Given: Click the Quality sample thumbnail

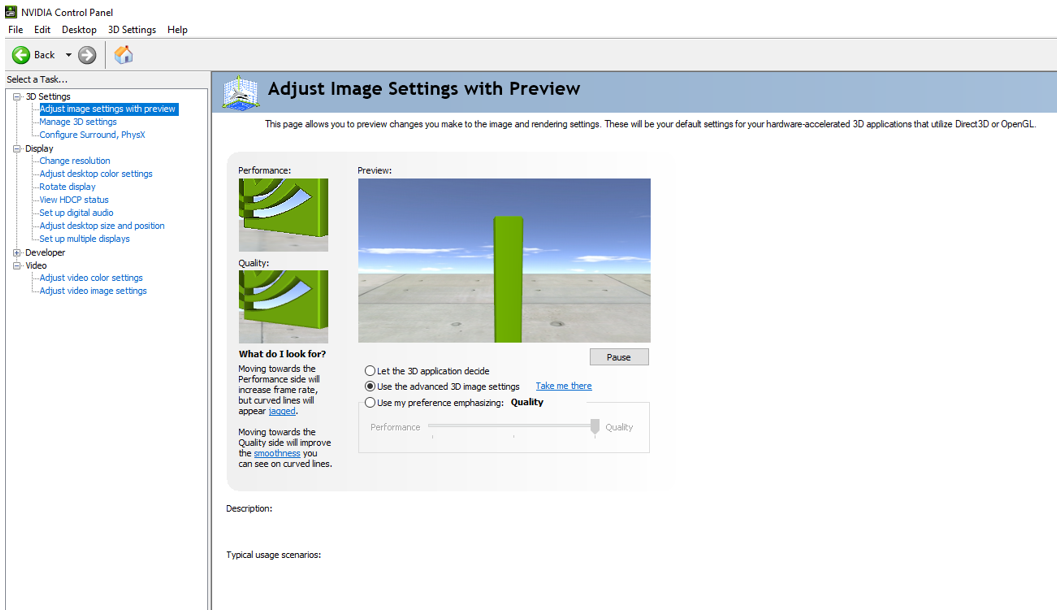Looking at the screenshot, I should pos(283,307).
